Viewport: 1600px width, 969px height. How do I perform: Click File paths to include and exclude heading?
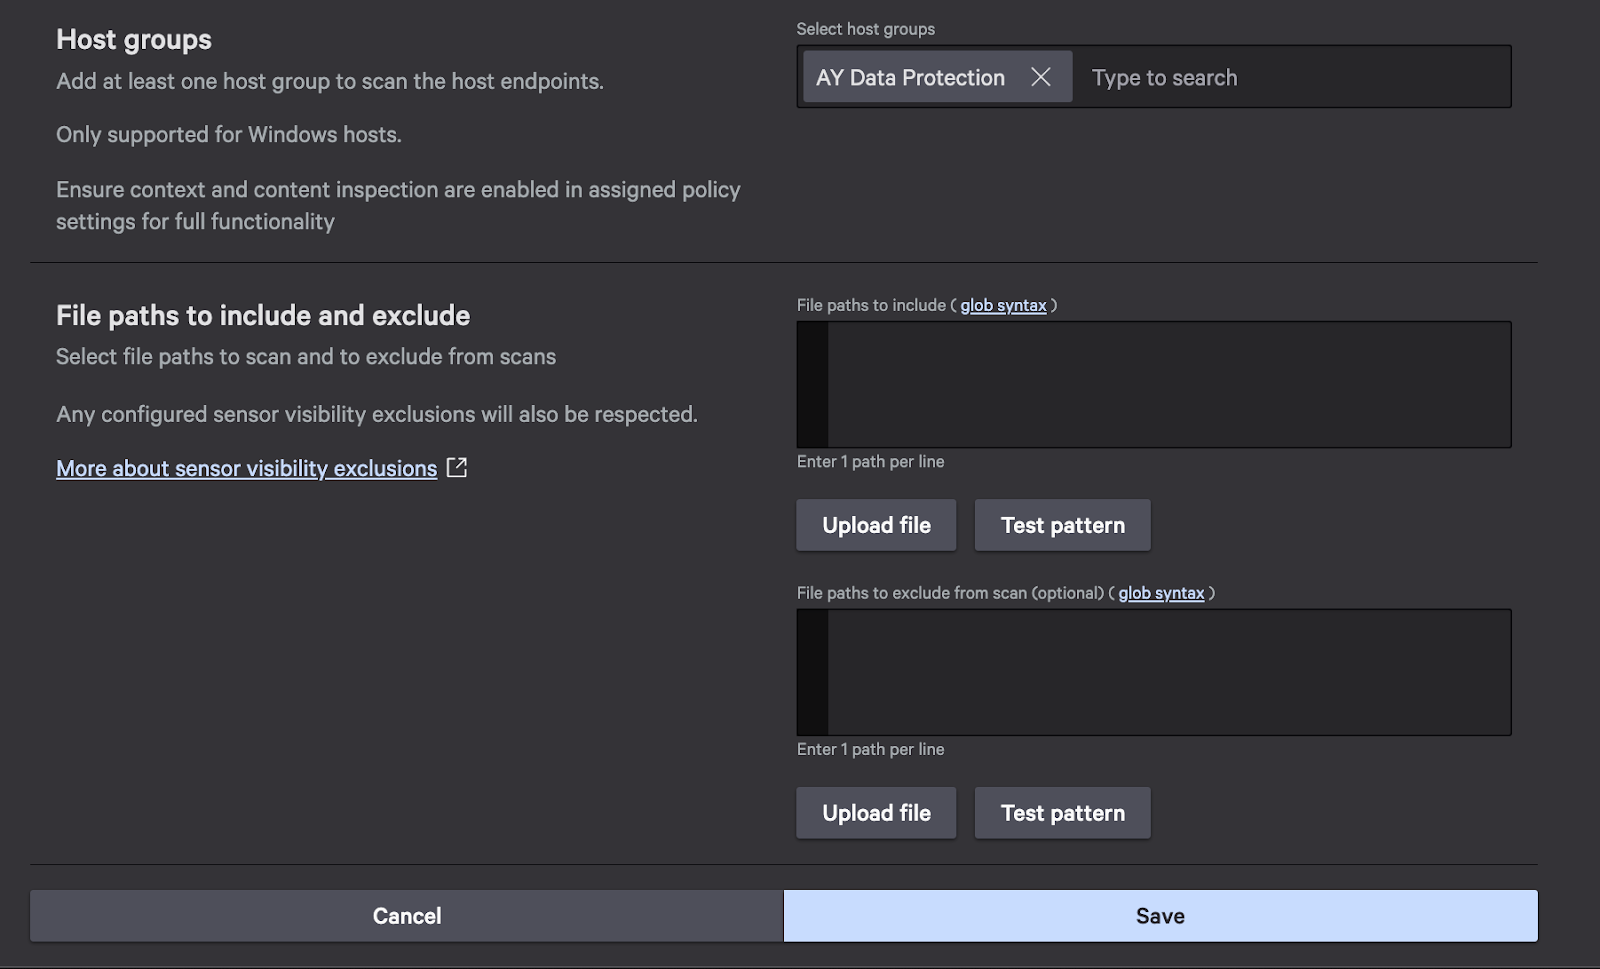tap(263, 315)
